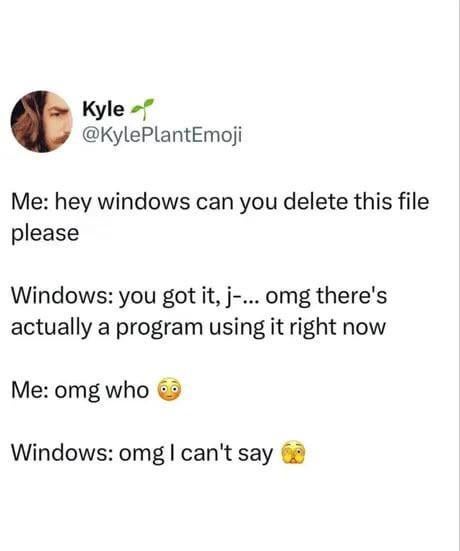Image resolution: width=460 pixels, height=551 pixels.
Task: Click the word 'file' ending the first line
Action: [414, 202]
